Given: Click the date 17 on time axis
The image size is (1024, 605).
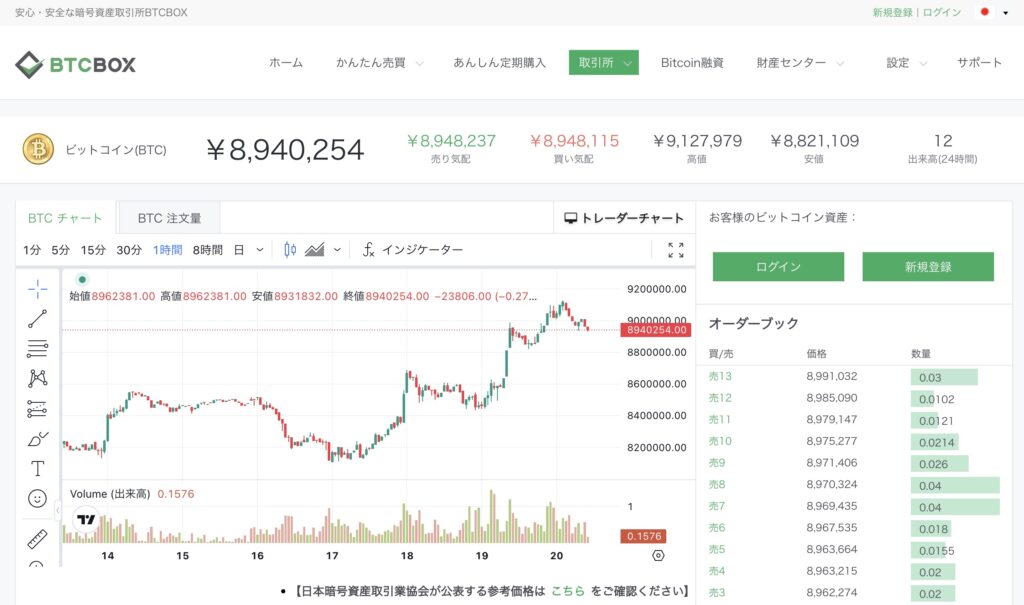Looking at the screenshot, I should (x=332, y=555).
